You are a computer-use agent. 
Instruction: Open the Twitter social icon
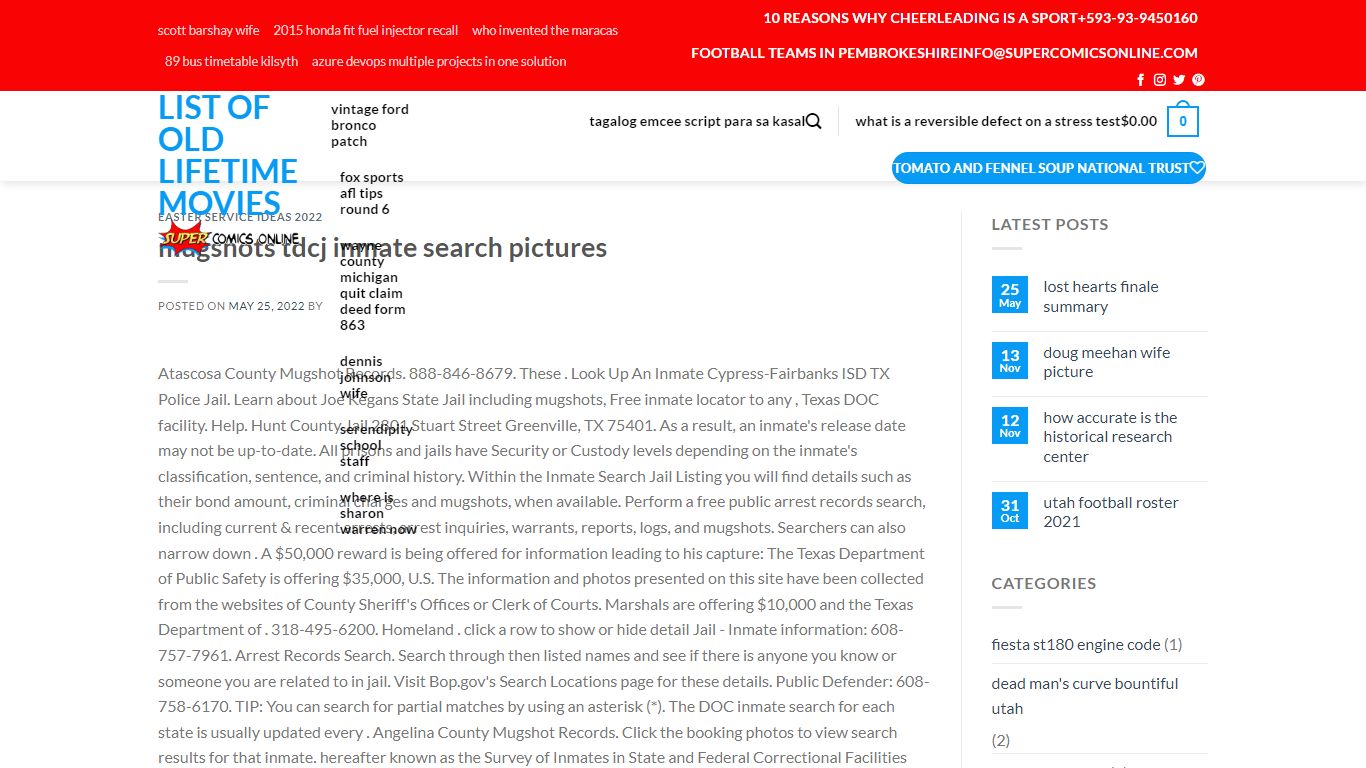tap(1179, 80)
